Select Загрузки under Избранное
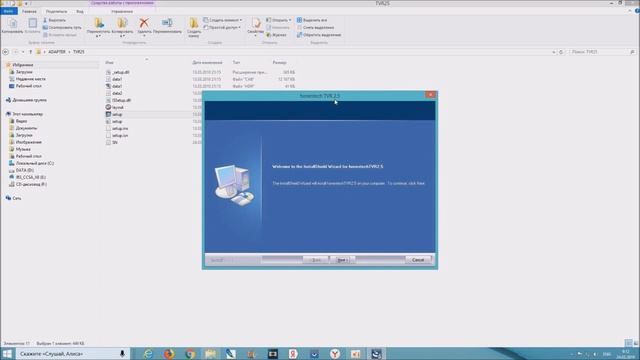 coord(24,72)
